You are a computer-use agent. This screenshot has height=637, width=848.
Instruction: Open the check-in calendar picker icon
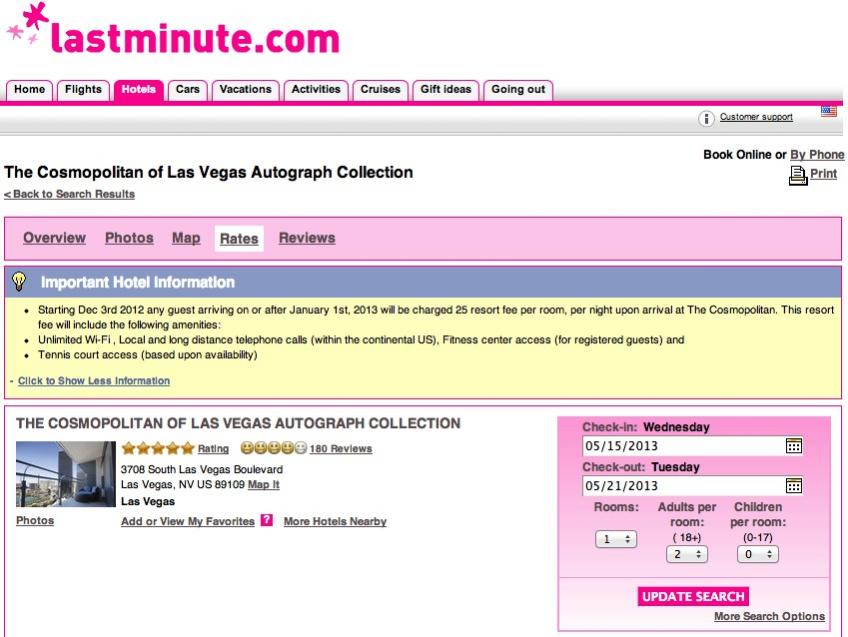pyautogui.click(x=794, y=446)
